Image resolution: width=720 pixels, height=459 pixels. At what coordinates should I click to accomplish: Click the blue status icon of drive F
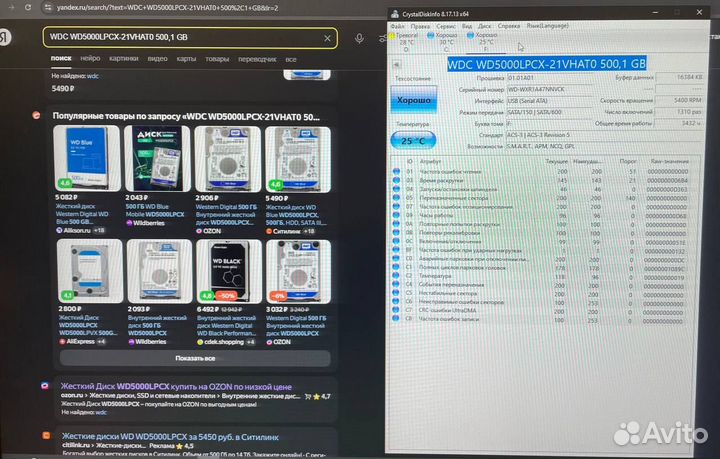(x=470, y=35)
